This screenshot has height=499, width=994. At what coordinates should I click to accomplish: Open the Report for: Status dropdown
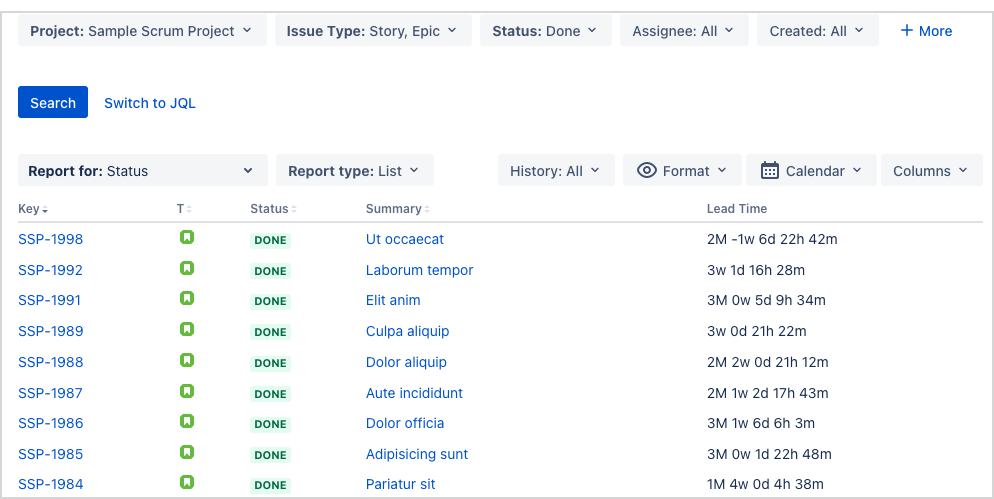tap(143, 171)
